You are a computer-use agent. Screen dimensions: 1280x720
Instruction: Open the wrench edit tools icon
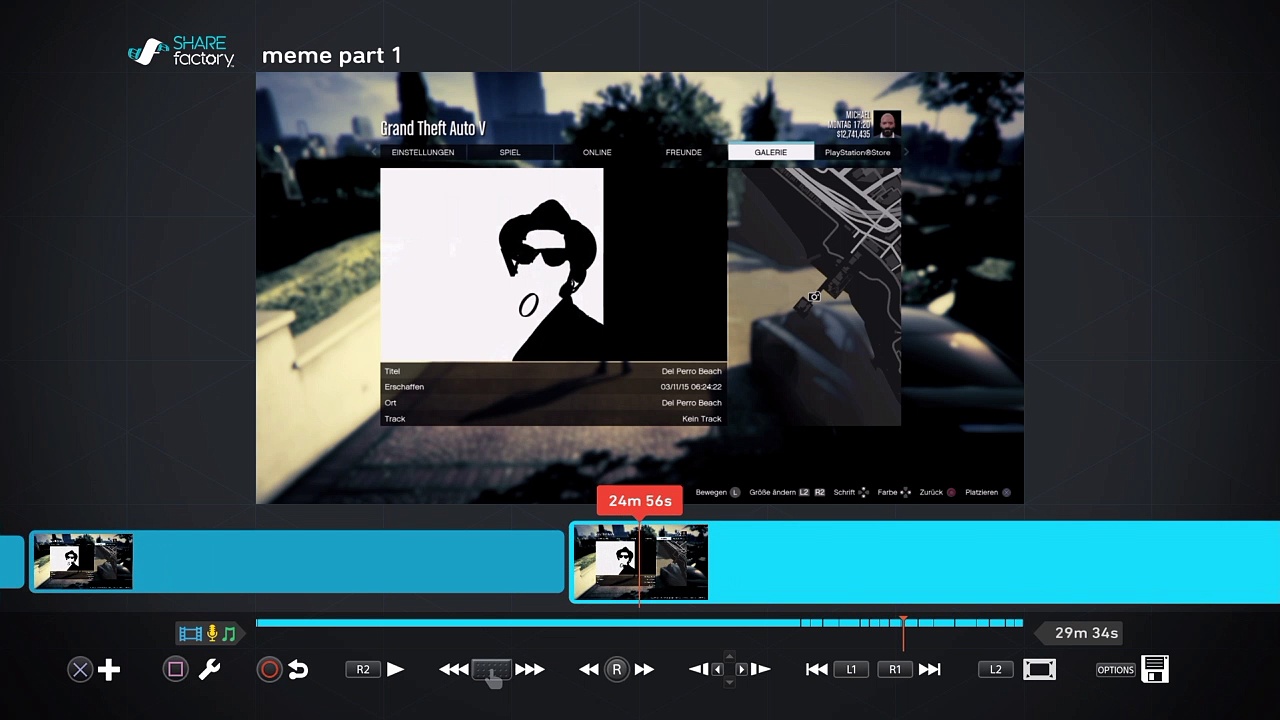tap(209, 670)
